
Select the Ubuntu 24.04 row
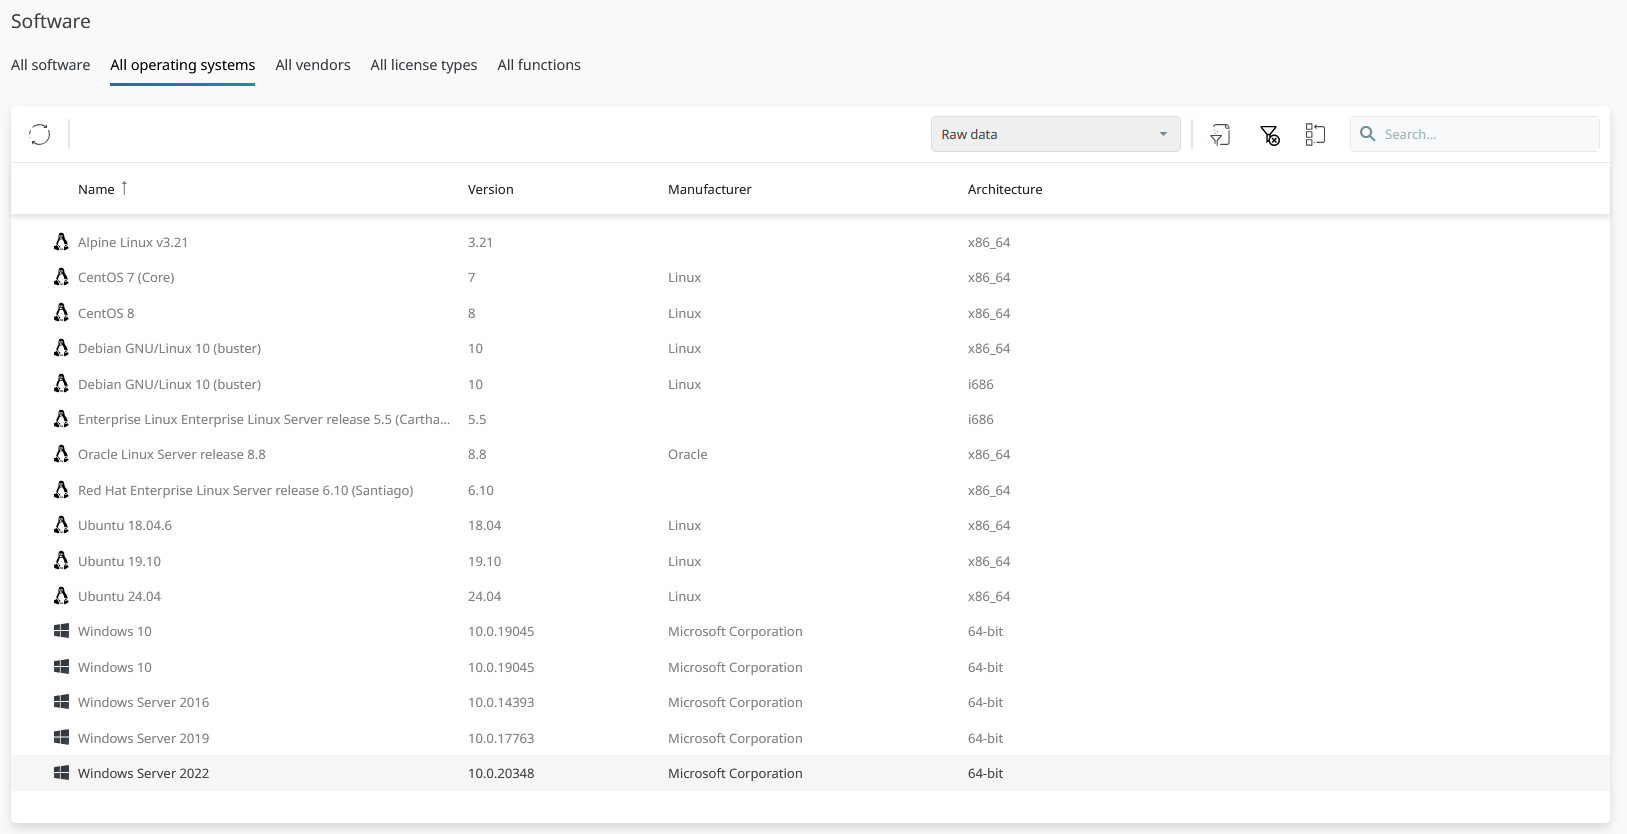tap(119, 596)
